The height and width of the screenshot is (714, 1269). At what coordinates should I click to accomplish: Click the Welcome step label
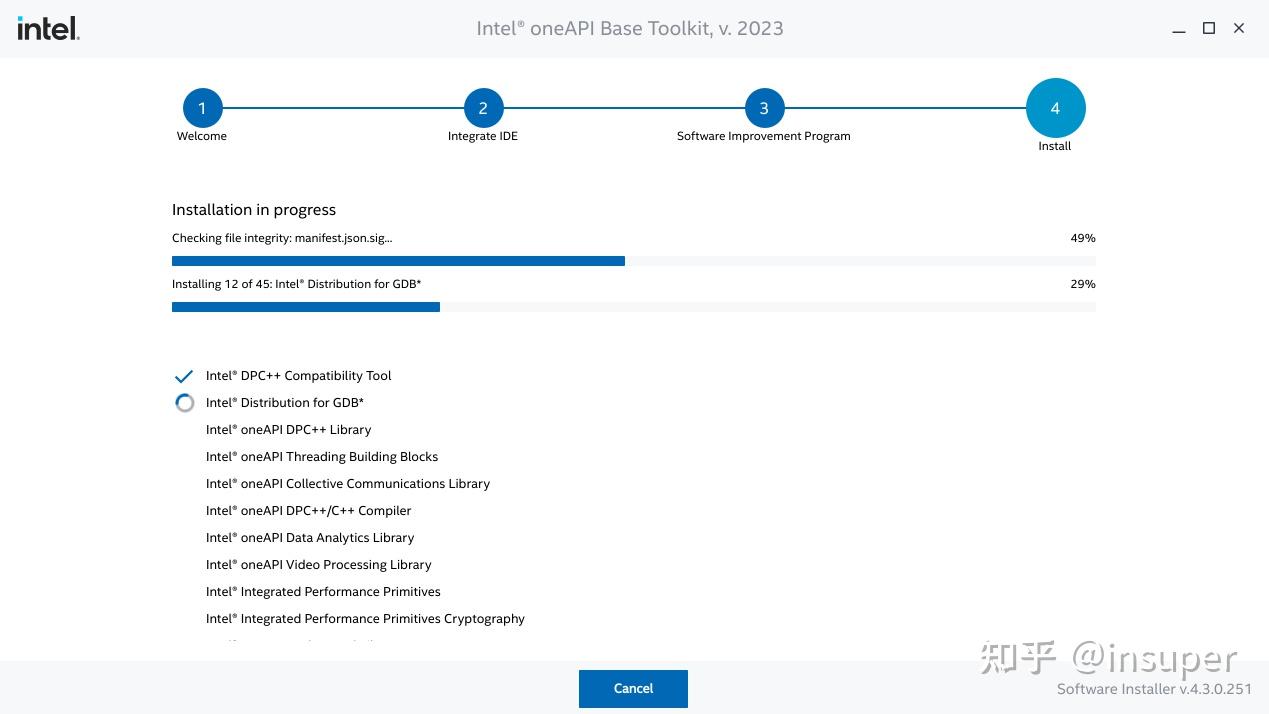[202, 136]
